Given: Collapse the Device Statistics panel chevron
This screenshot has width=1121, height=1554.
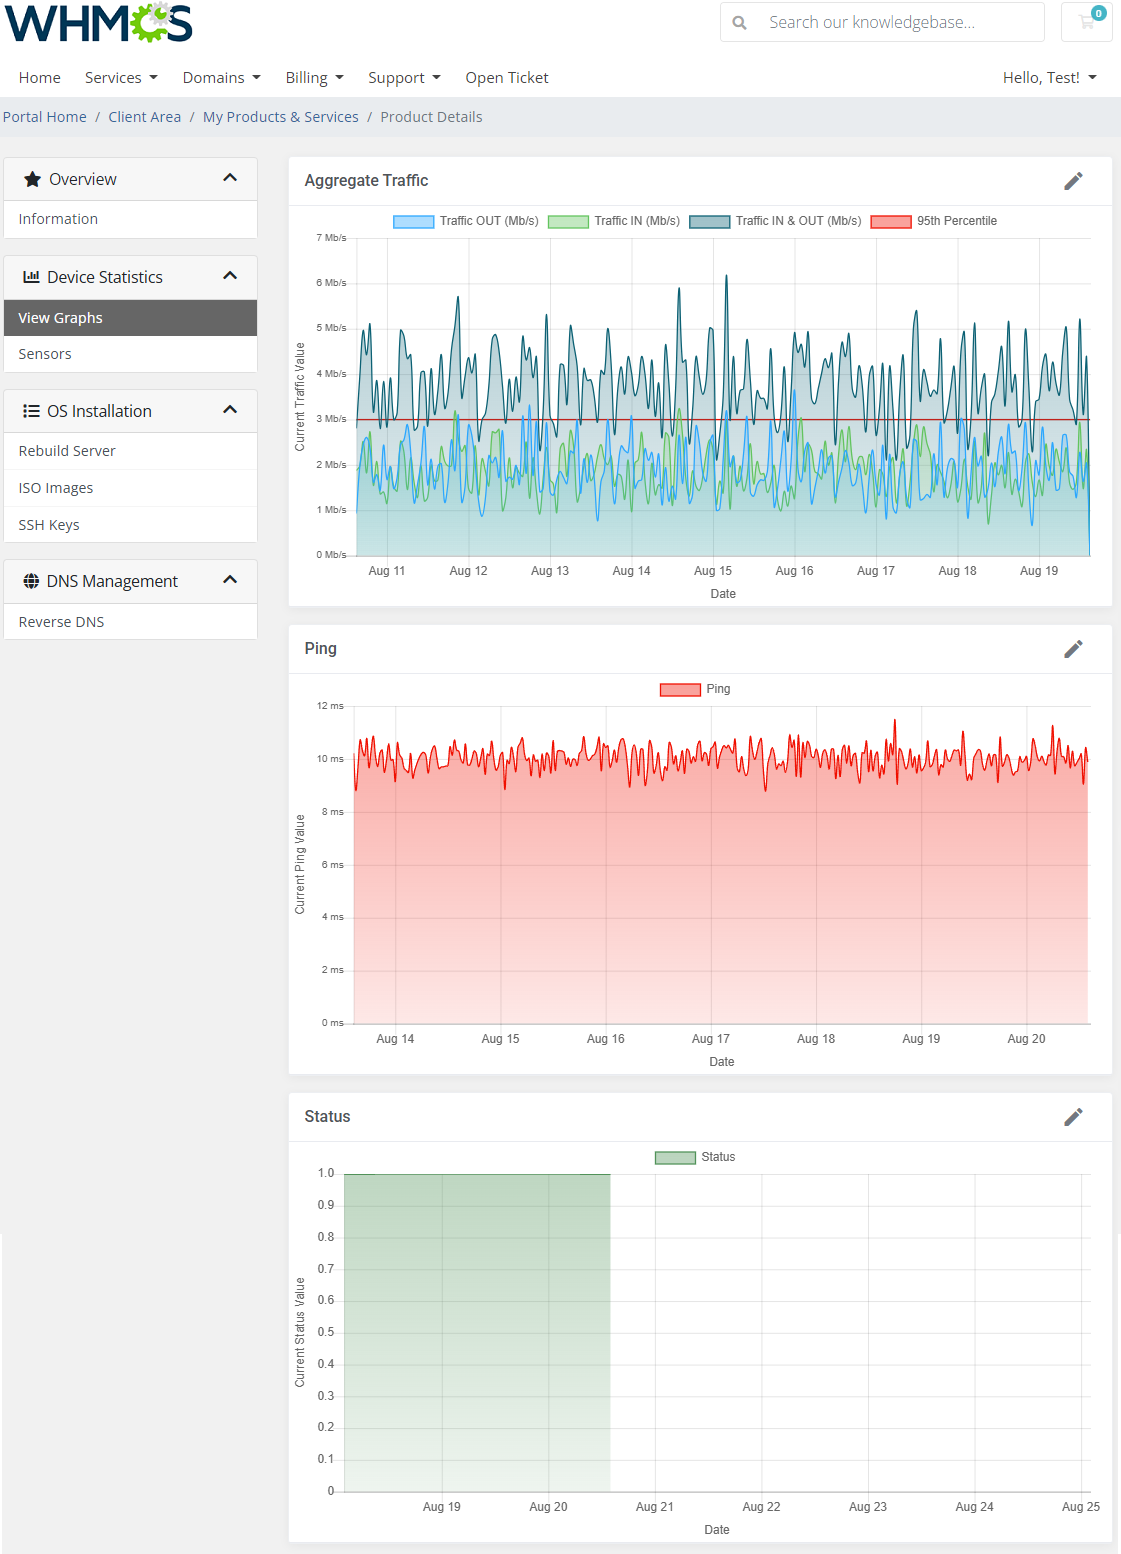Looking at the screenshot, I should coord(230,276).
